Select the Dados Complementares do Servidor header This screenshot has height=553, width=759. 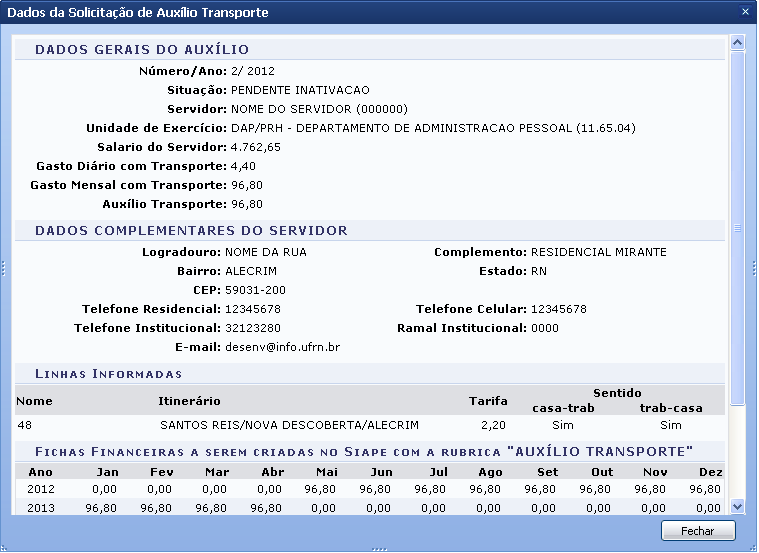click(x=191, y=230)
